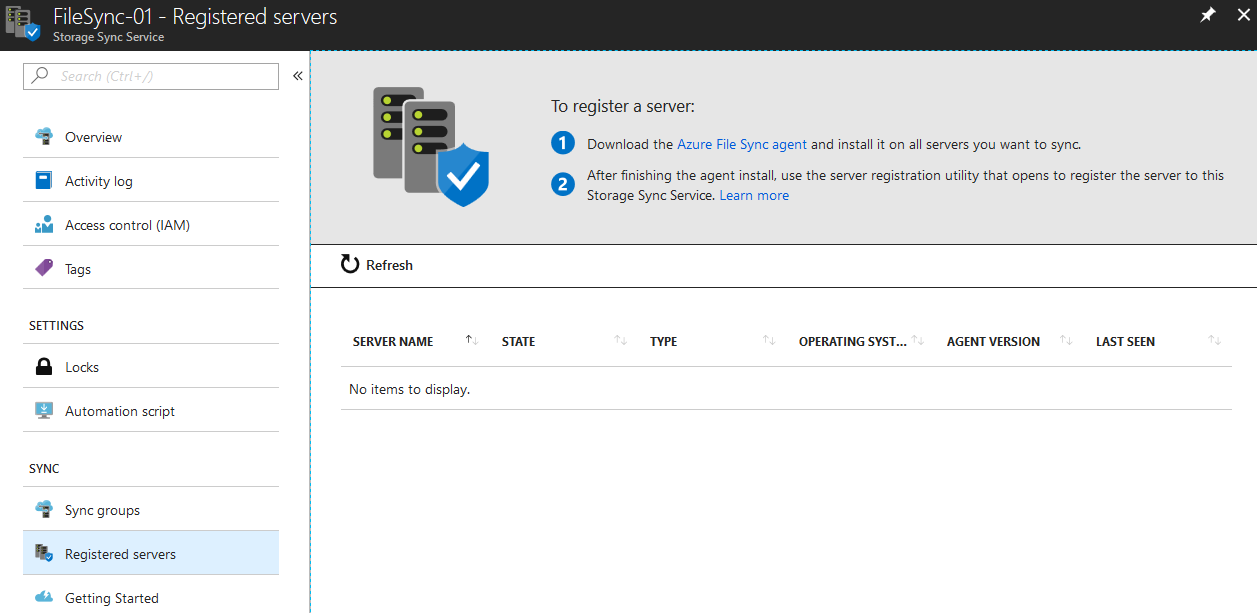The height and width of the screenshot is (613, 1257).
Task: Open the Tags menu item
Action: pos(151,269)
